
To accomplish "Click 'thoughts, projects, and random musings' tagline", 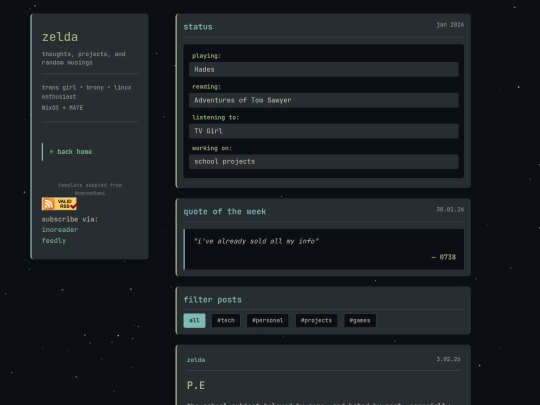I will 84,59.
